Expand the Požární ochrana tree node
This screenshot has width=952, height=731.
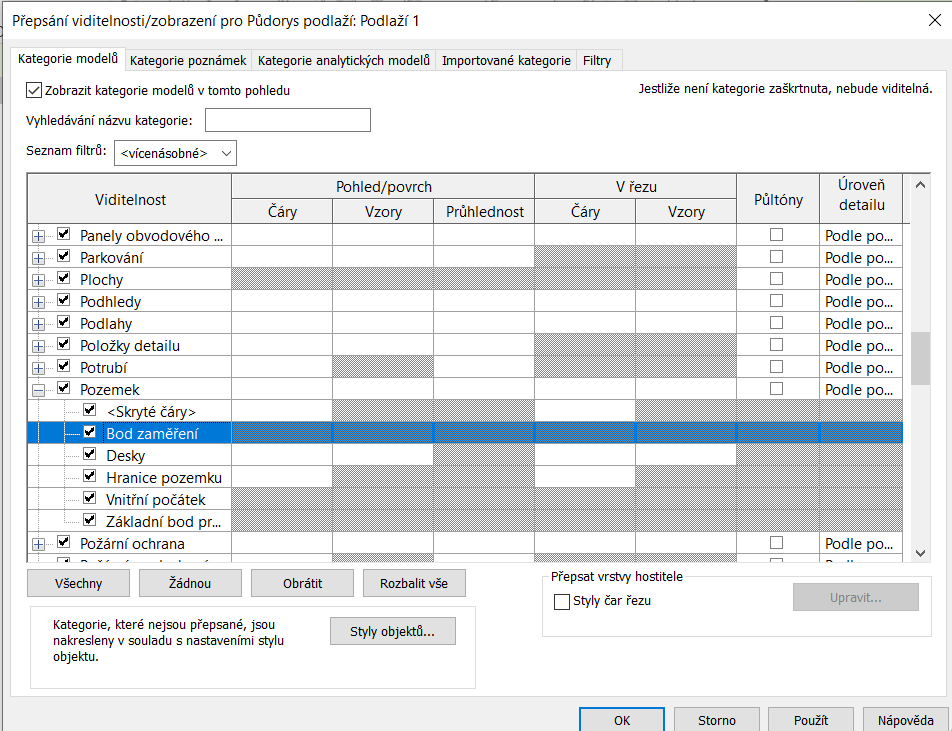point(38,544)
